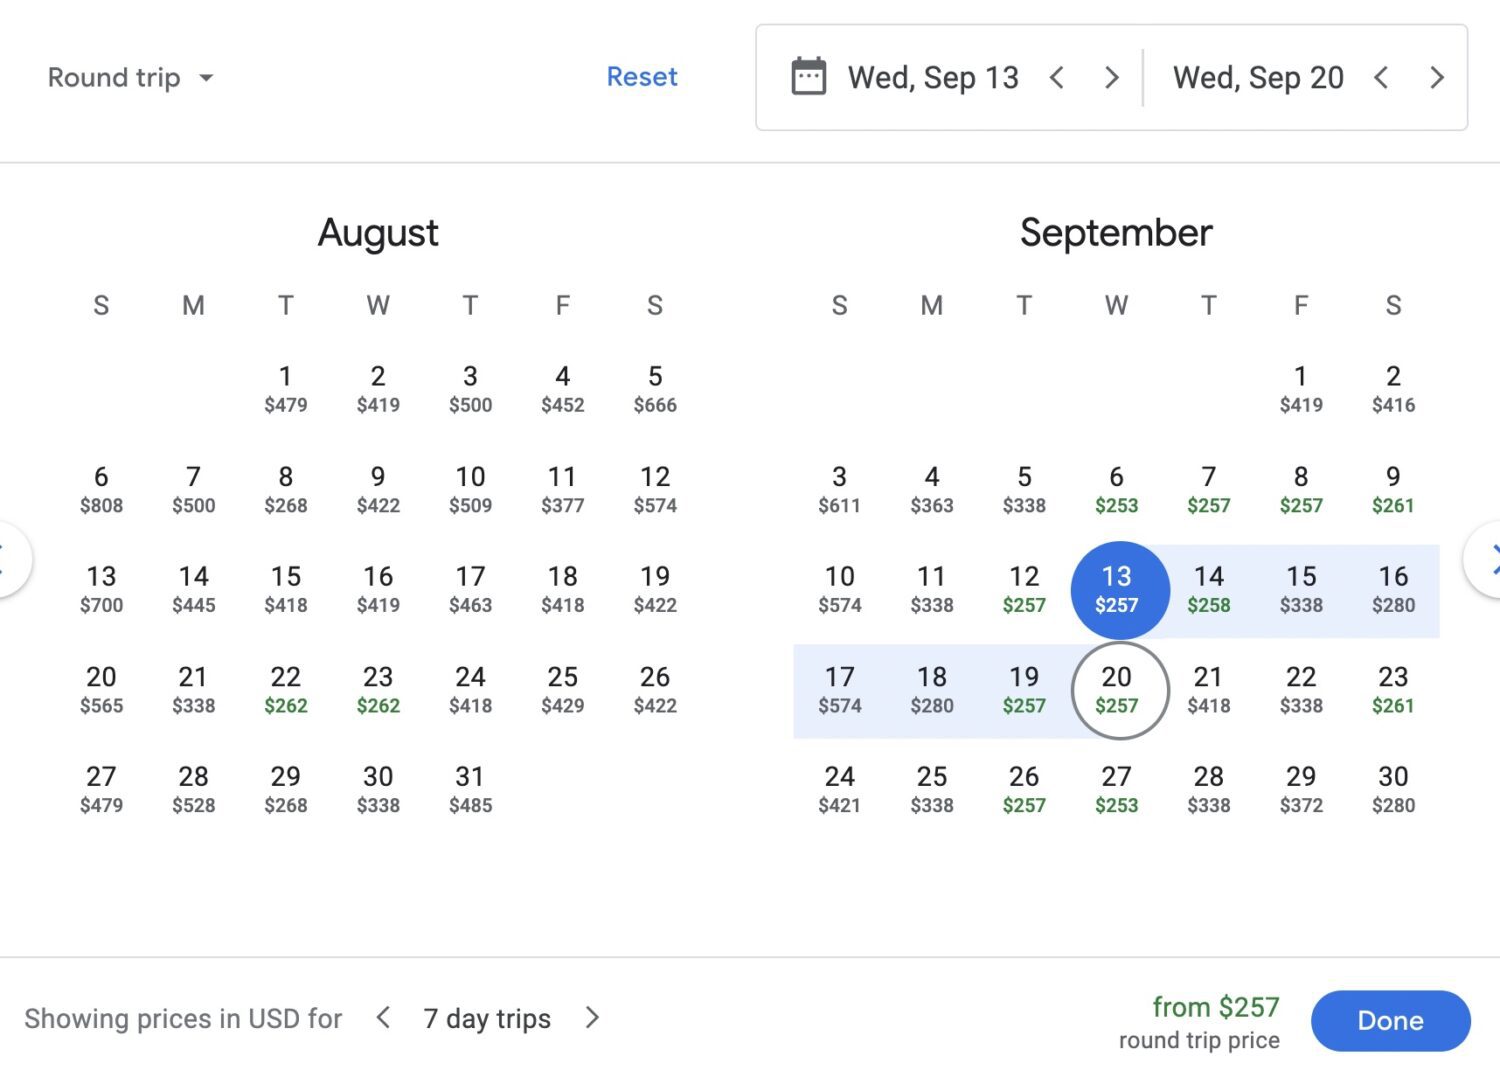Click the selected September 13 date
This screenshot has height=1077, width=1500.
tap(1119, 590)
